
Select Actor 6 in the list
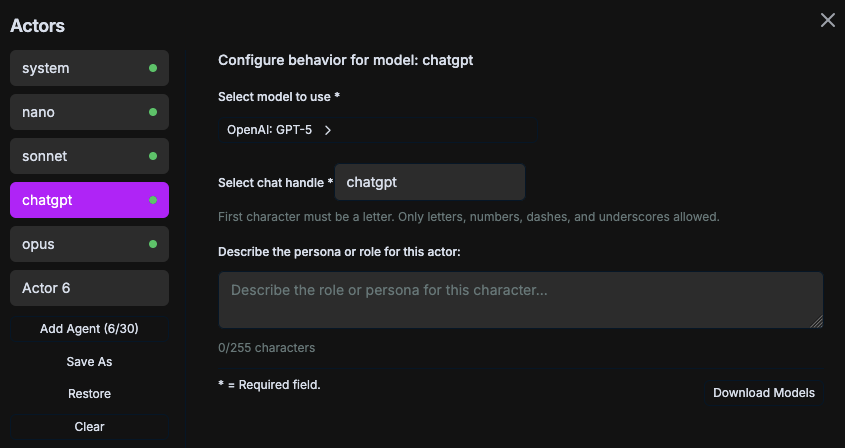[89, 288]
